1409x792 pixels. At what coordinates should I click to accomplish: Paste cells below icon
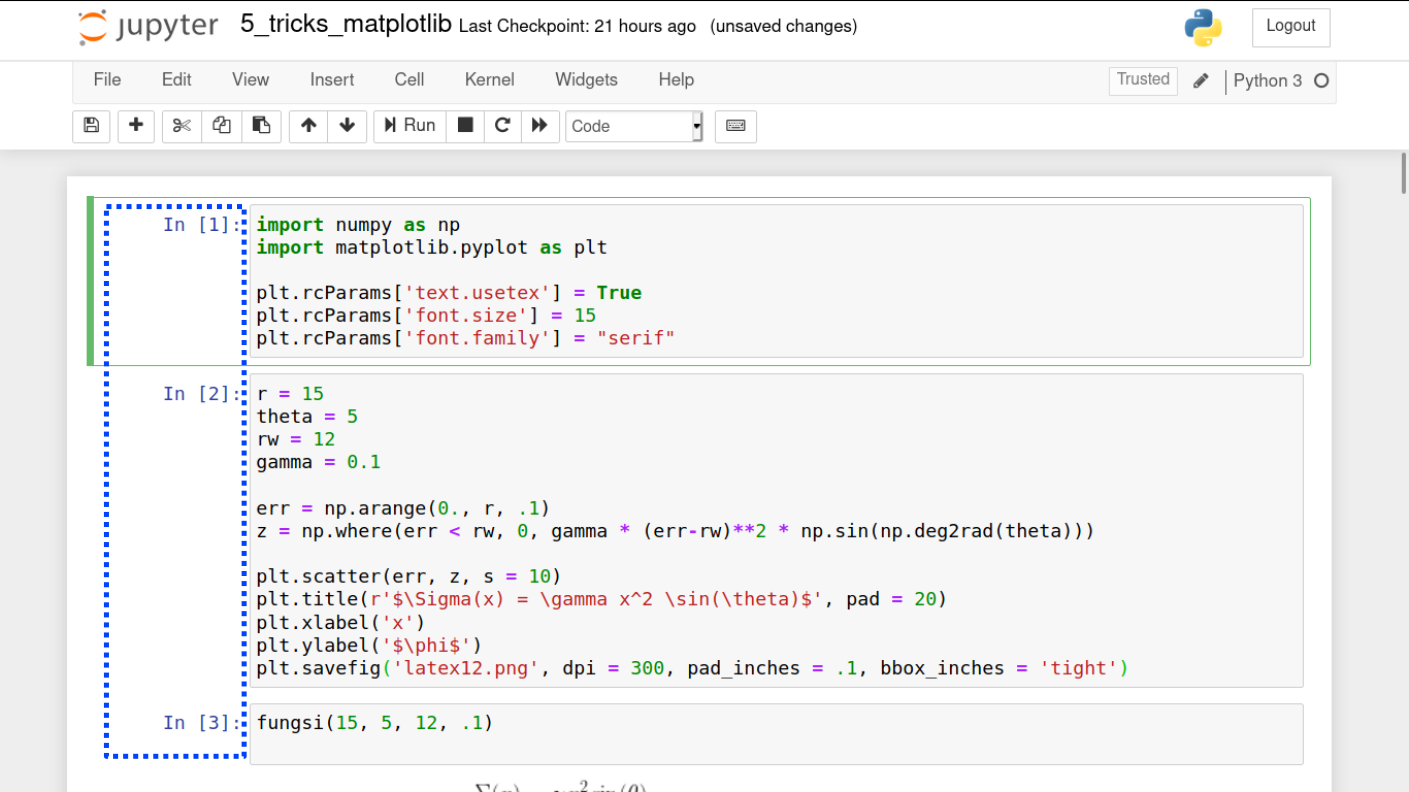coord(261,126)
